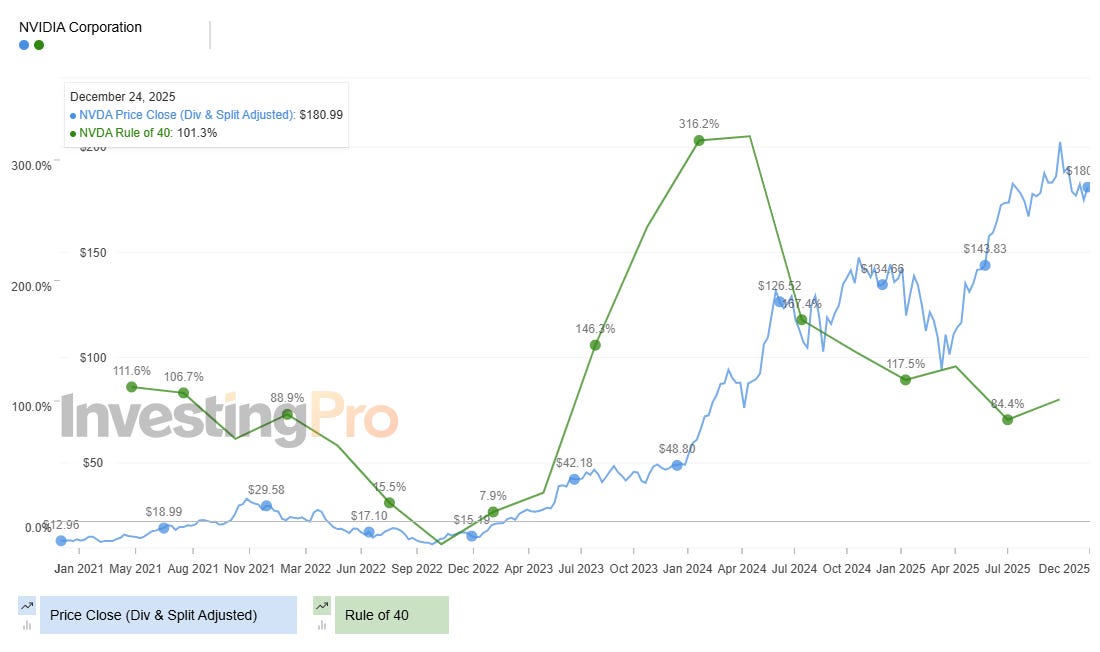Viewport: 1100px width, 652px height.
Task: Click the Apr 2023 x-axis label
Action: tap(528, 568)
